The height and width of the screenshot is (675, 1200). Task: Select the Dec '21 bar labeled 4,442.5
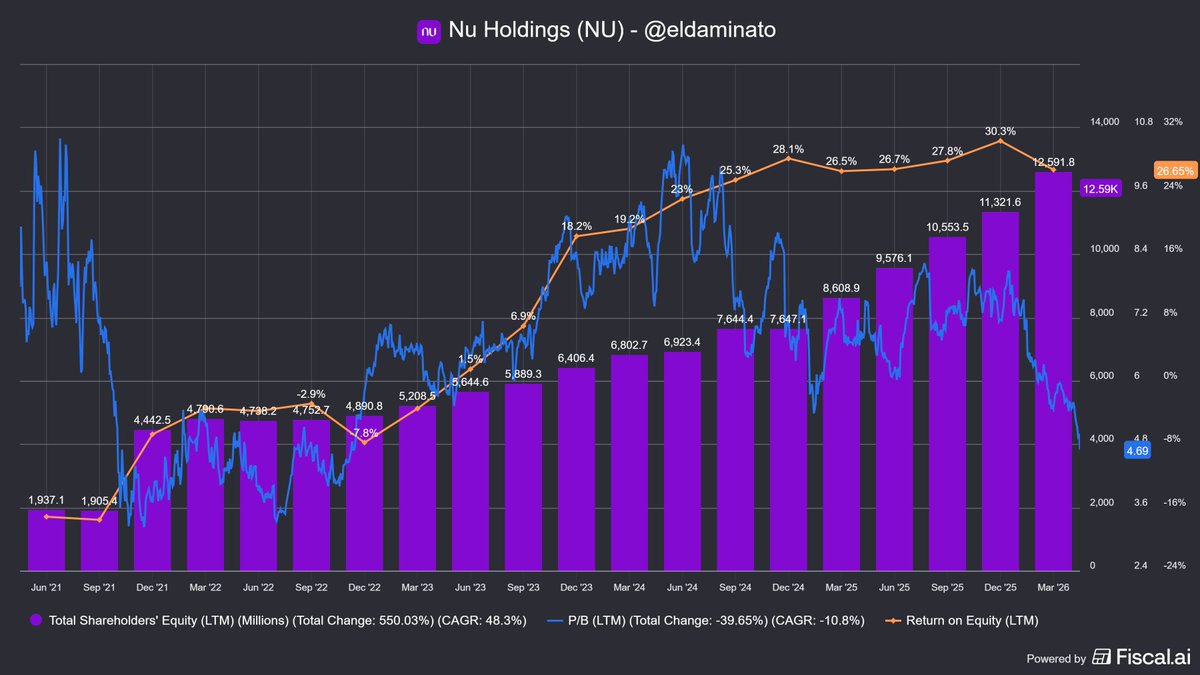(152, 499)
